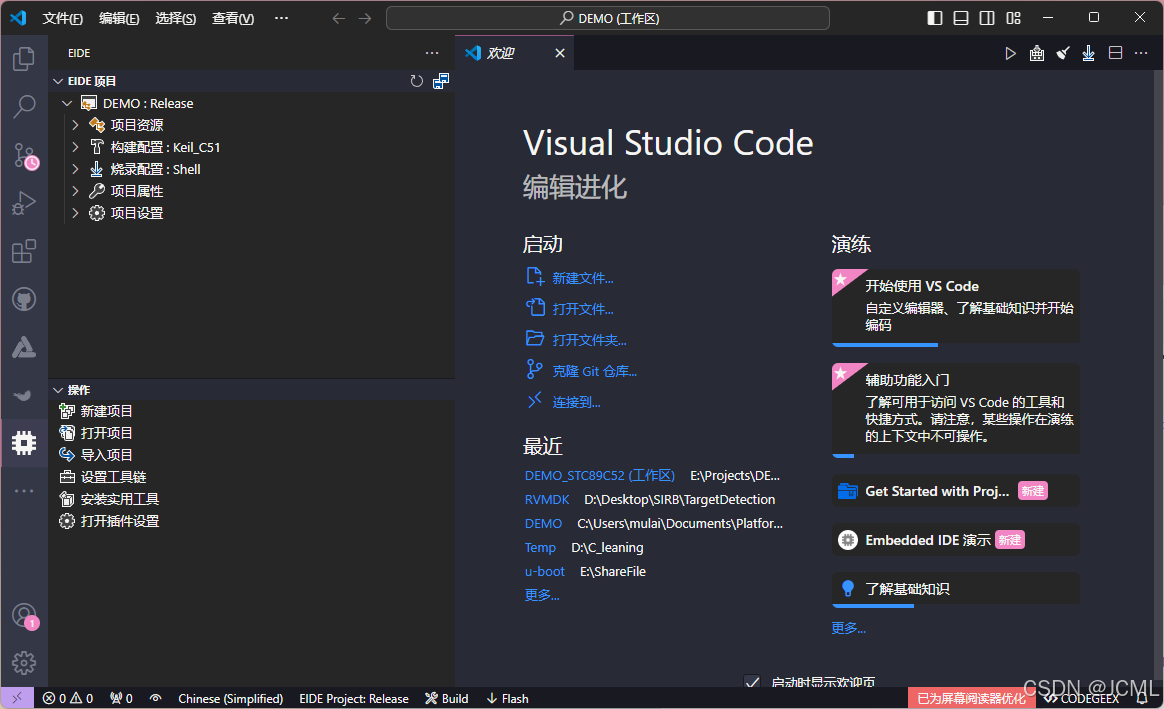Viewport: 1164px width, 709px height.
Task: Click 新建文件... link
Action: 583,278
